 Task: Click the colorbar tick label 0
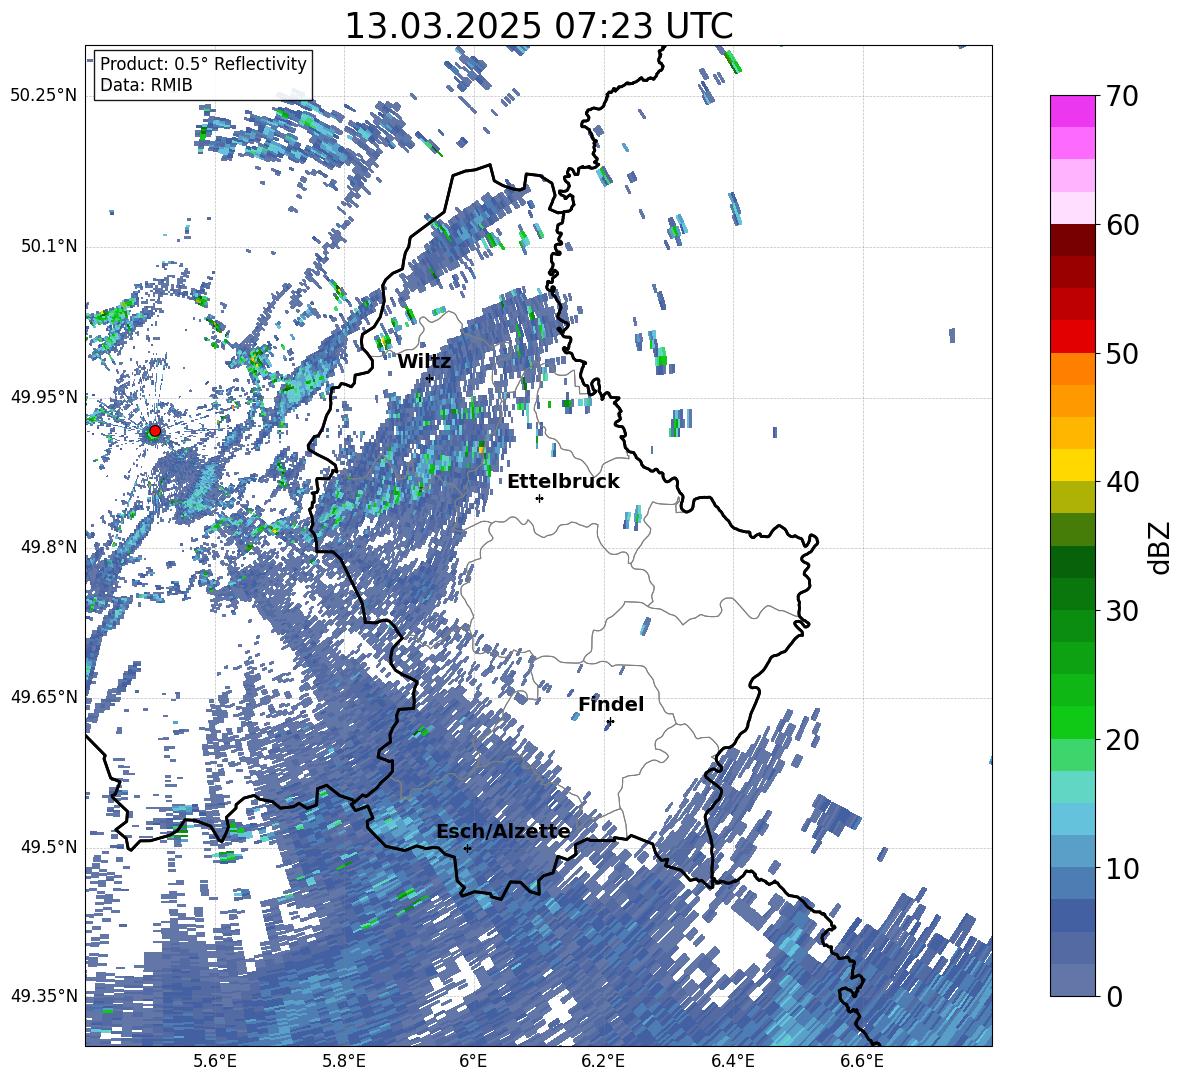pyautogui.click(x=1114, y=997)
